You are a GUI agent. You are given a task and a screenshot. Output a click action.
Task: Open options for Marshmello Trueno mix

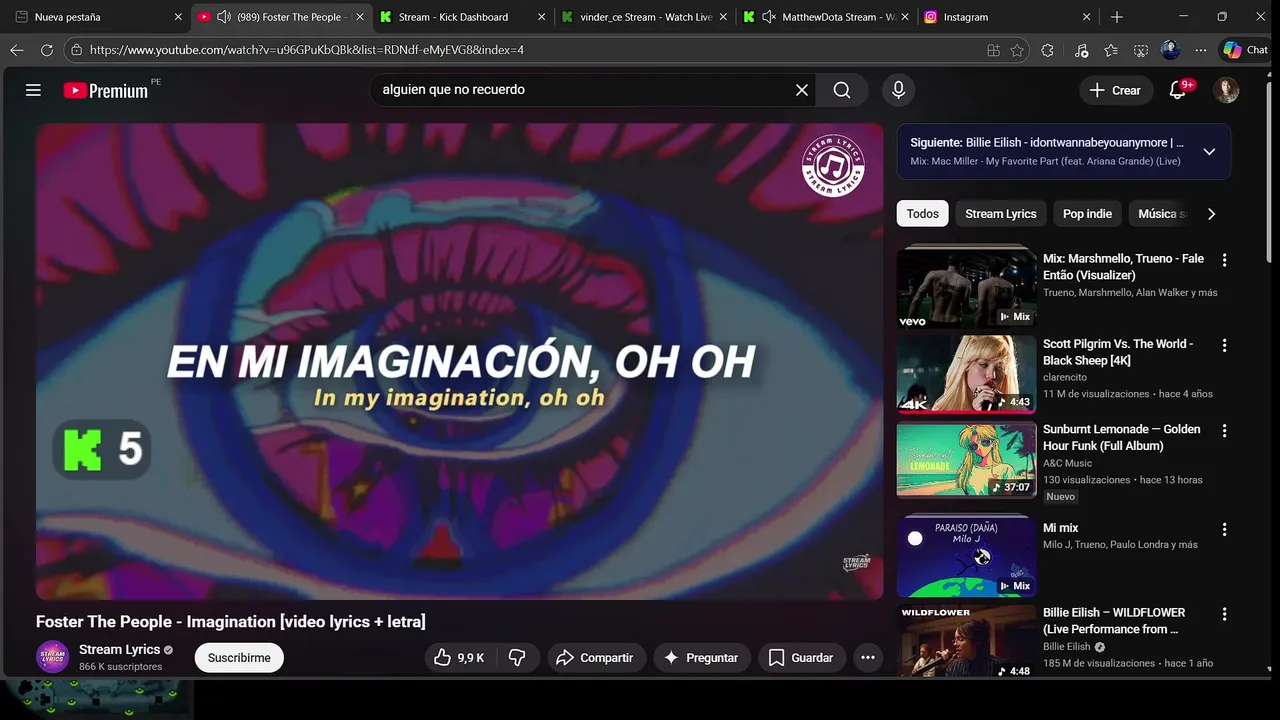[x=1224, y=260]
